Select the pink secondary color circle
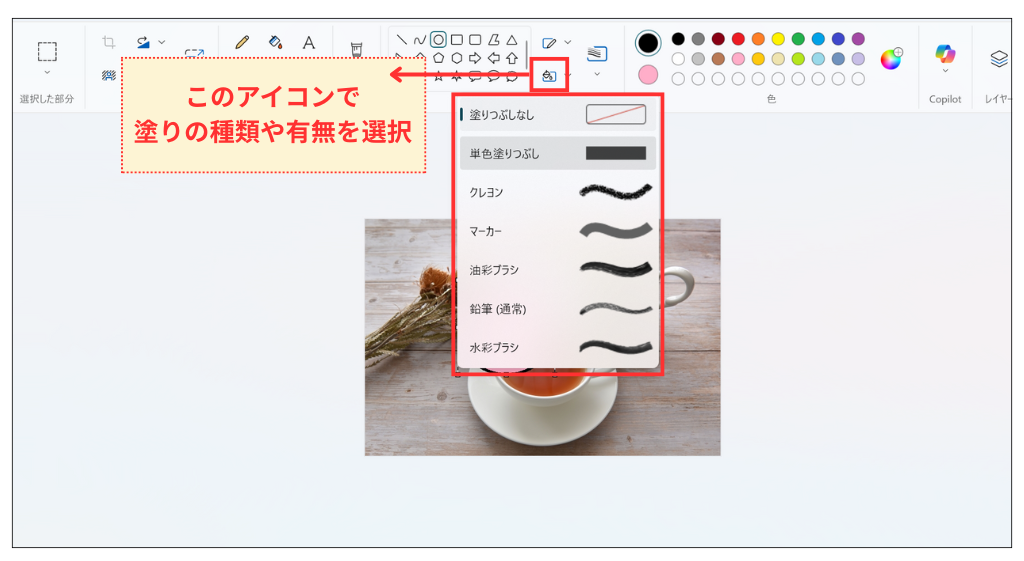The image size is (1024, 561). [x=648, y=75]
